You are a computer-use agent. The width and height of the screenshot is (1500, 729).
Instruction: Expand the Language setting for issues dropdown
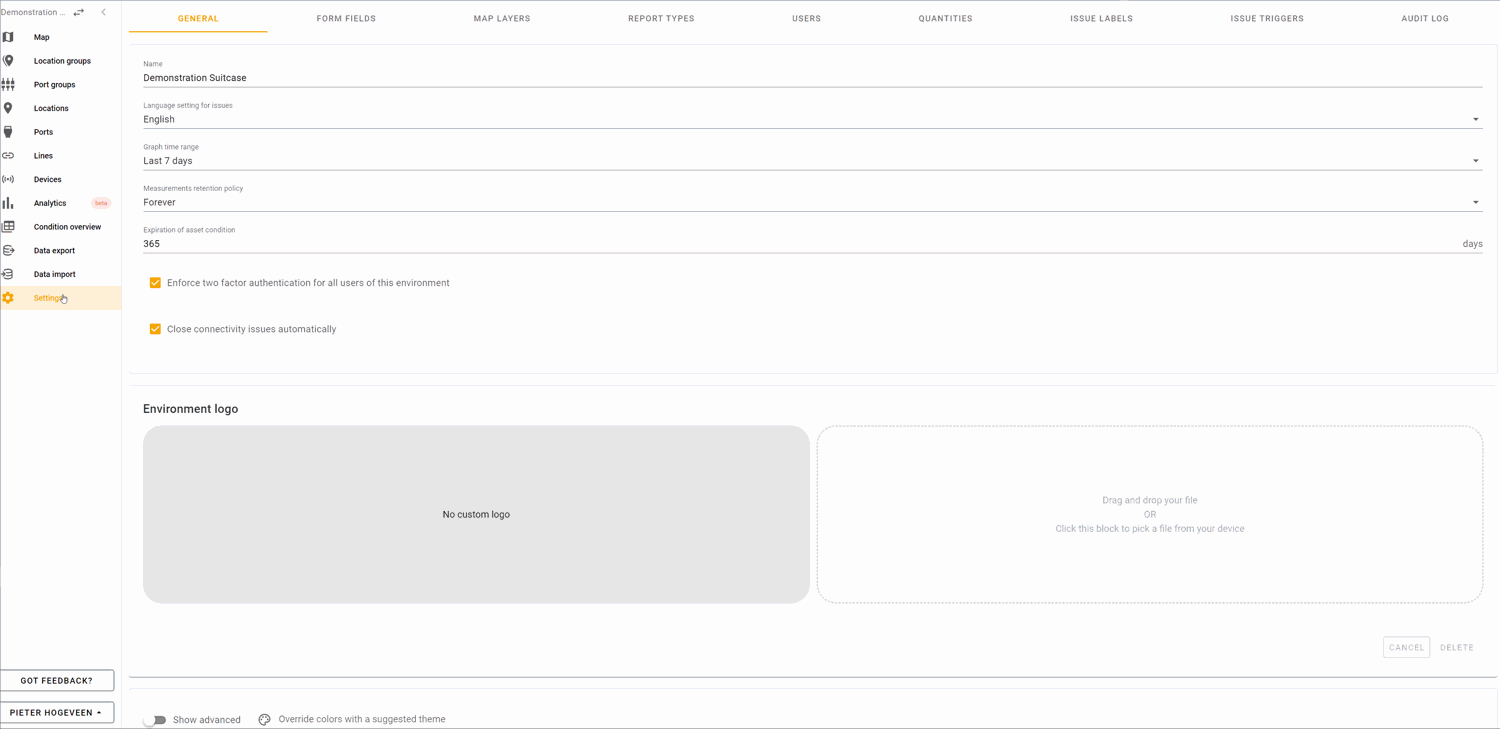(1475, 120)
